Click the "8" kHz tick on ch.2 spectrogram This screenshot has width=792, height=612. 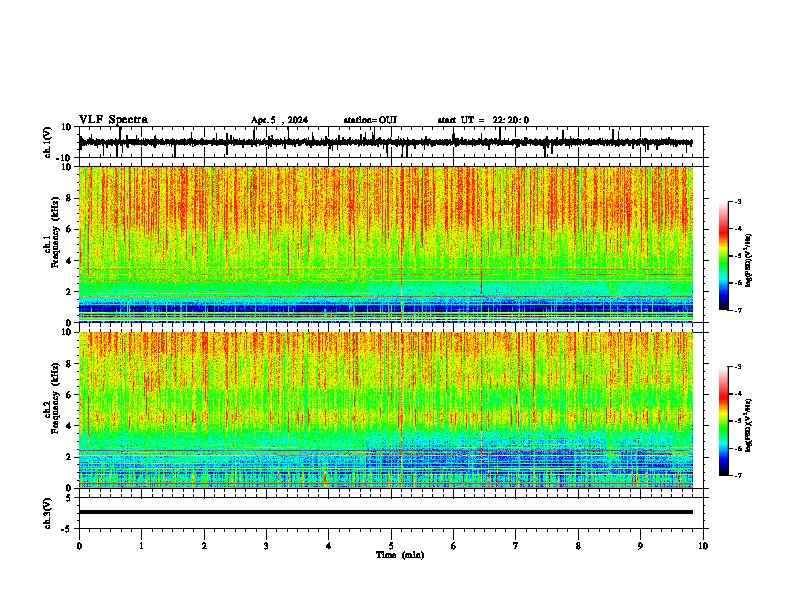[70, 364]
